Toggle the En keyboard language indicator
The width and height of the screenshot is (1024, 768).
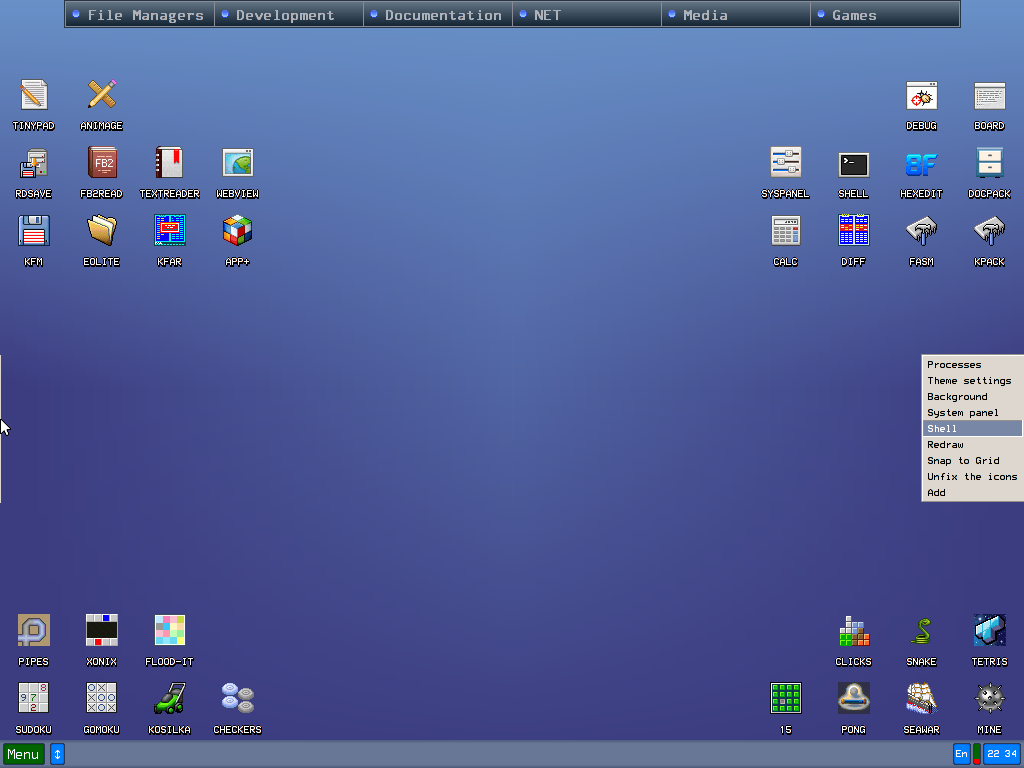click(961, 754)
